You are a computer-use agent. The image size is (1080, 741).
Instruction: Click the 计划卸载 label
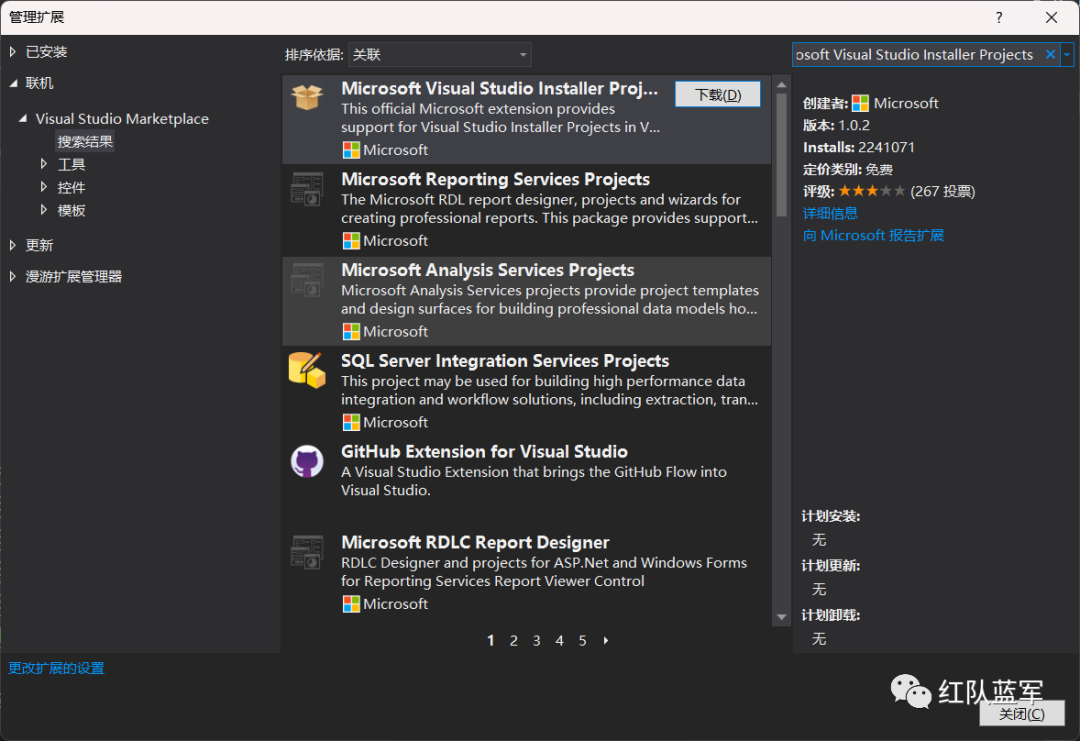[831, 616]
